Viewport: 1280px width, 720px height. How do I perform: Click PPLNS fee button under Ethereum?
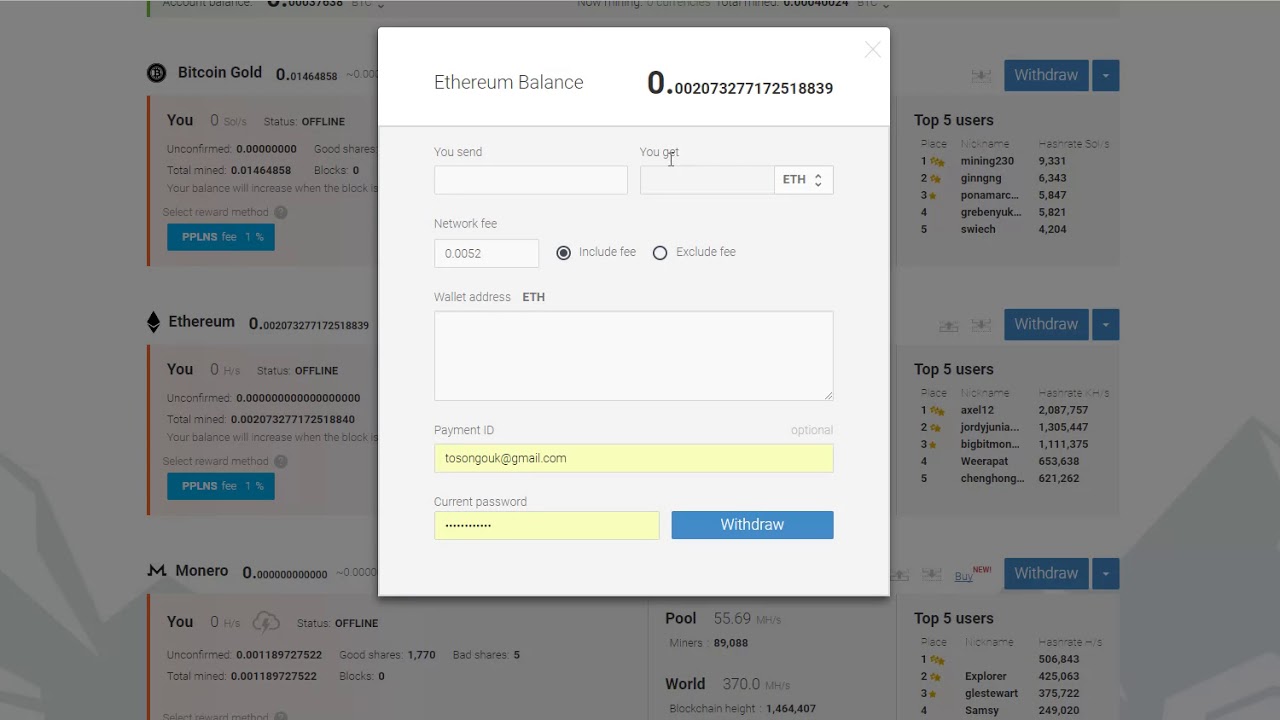pyautogui.click(x=221, y=486)
